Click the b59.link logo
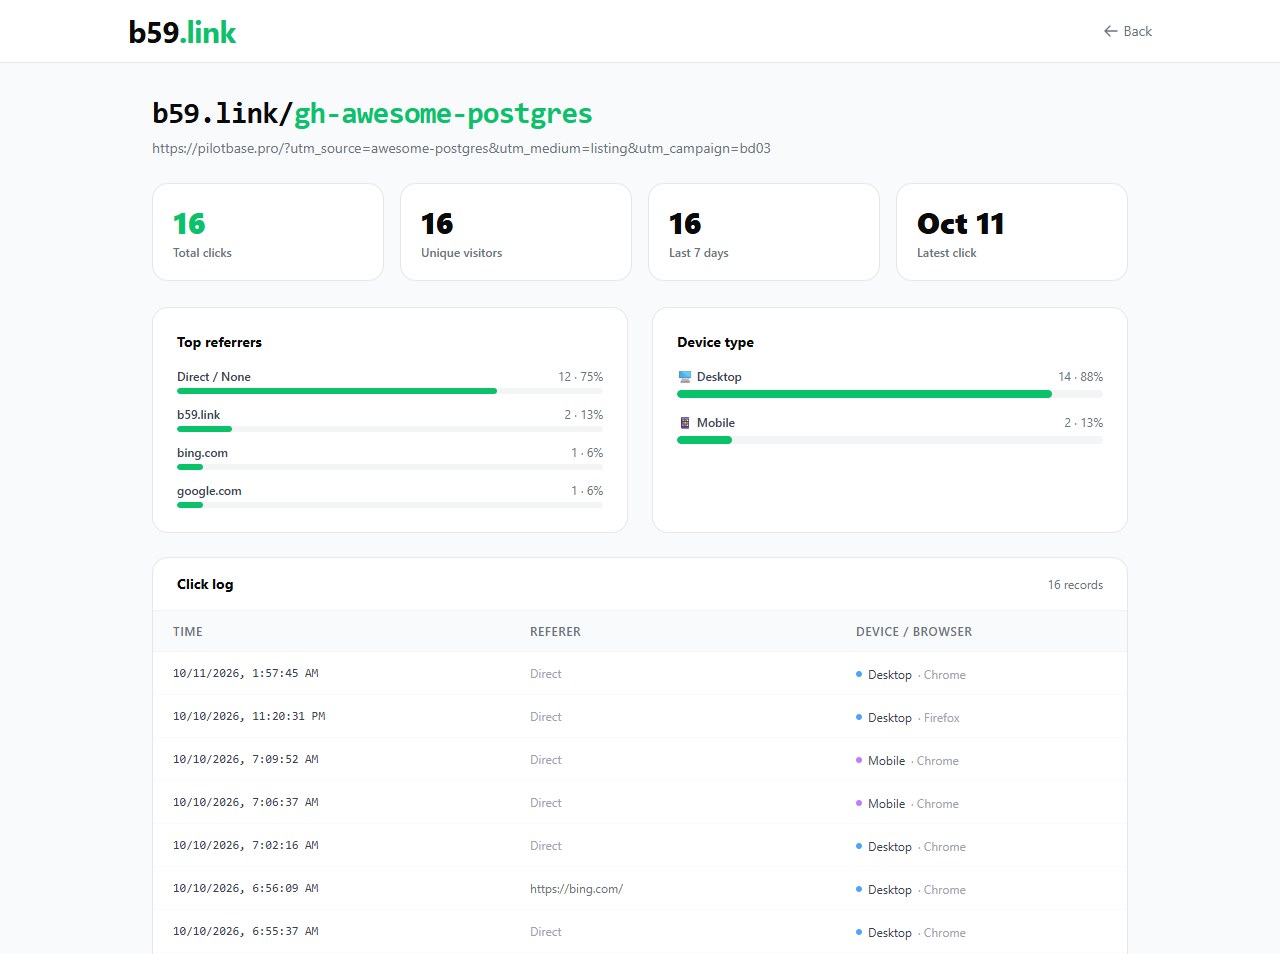The height and width of the screenshot is (954, 1280). coord(182,32)
